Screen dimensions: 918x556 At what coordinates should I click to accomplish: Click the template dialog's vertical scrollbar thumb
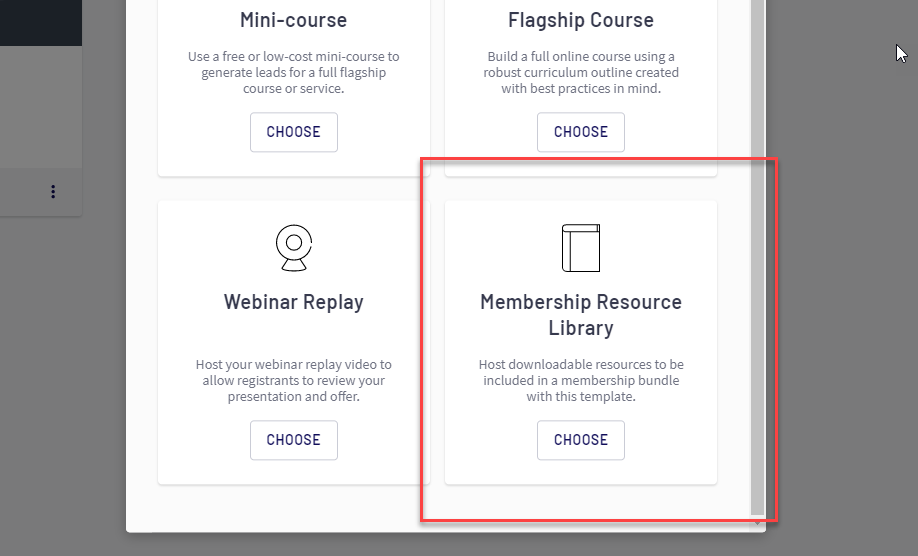757,250
